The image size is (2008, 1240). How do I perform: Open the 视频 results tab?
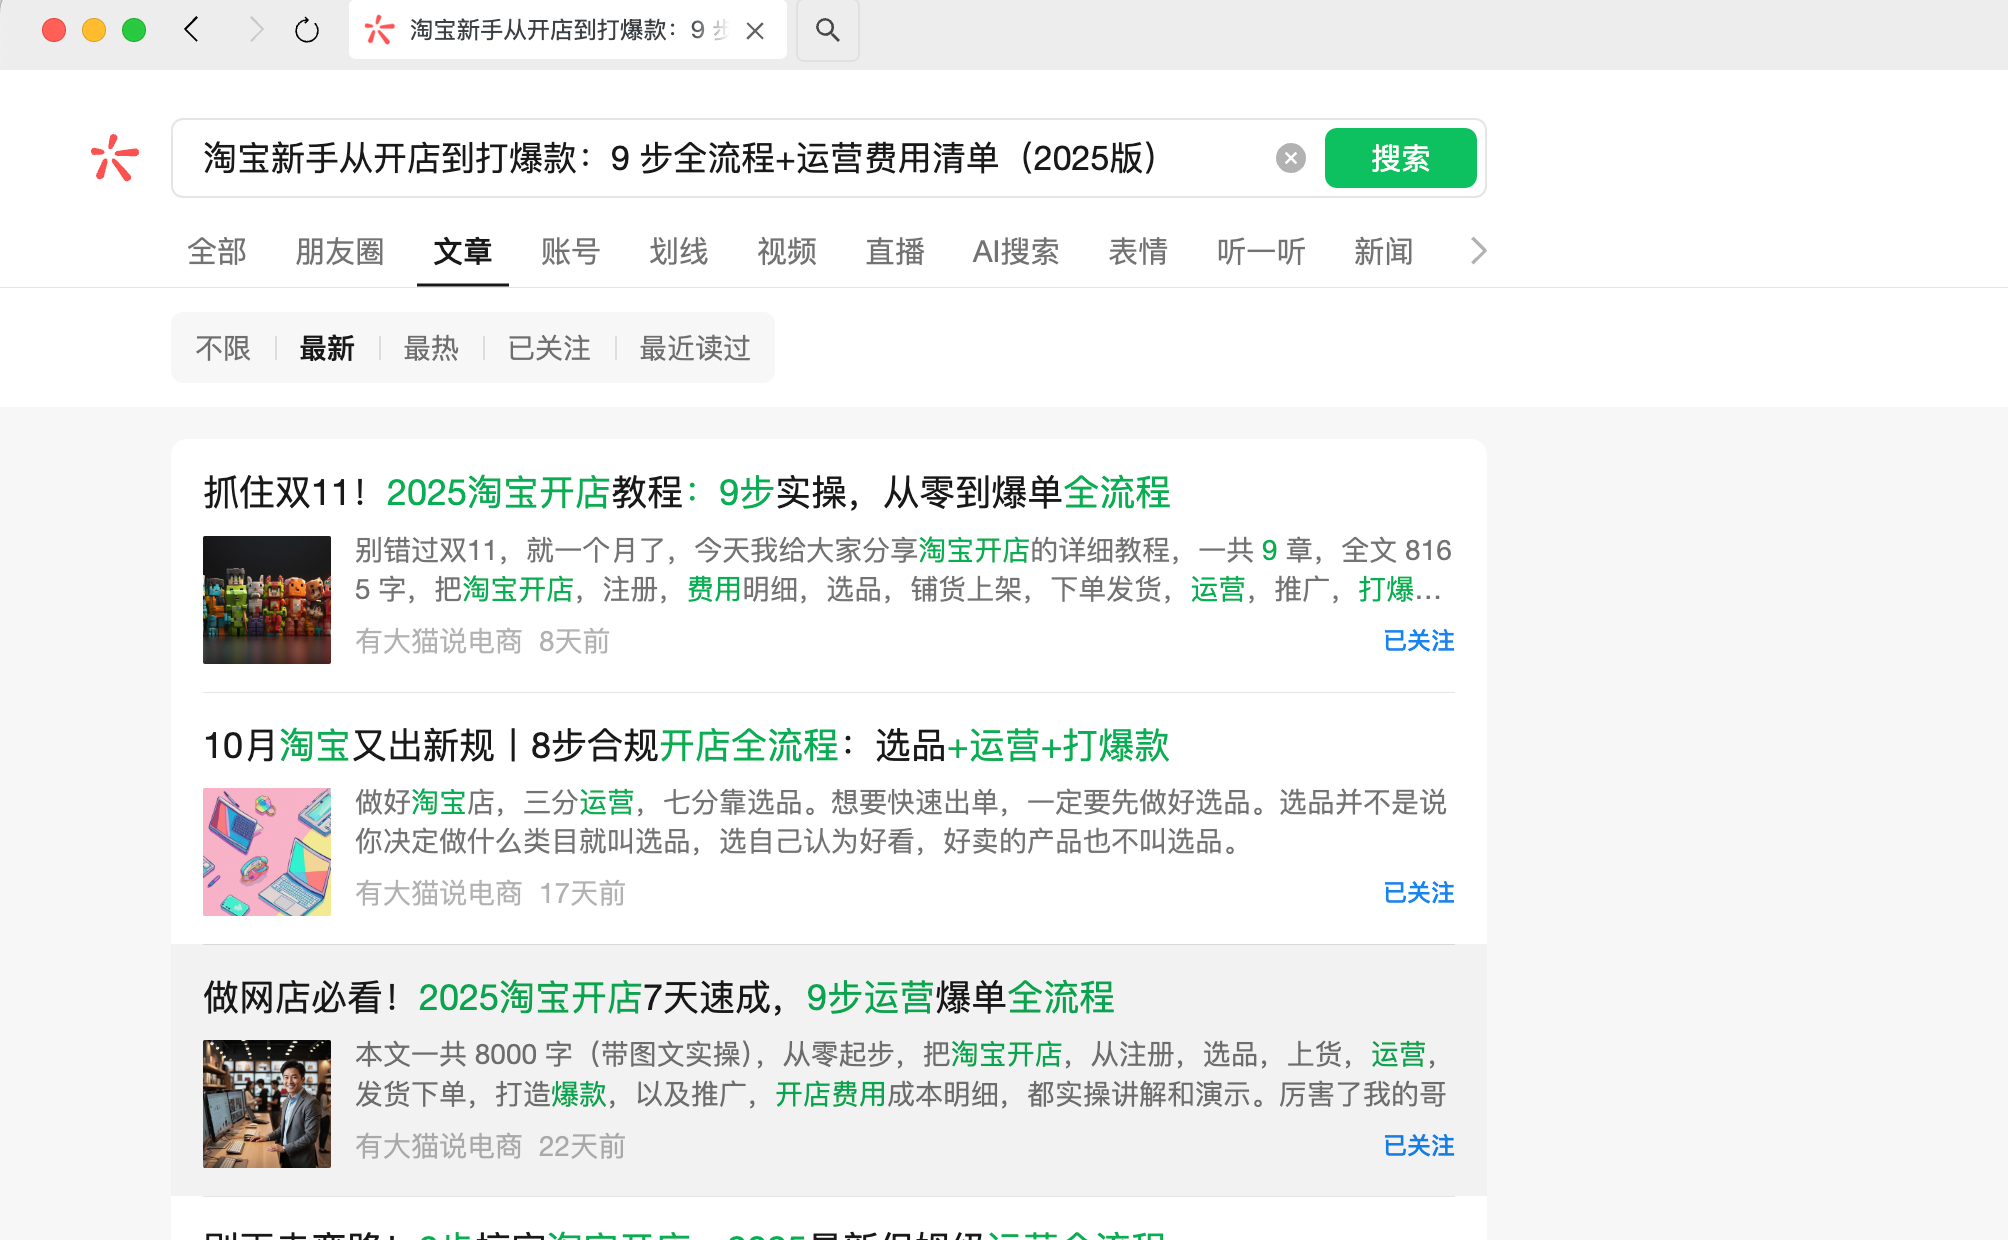786,251
